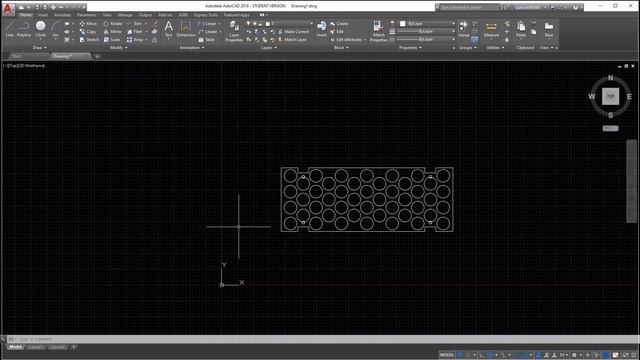Click the help search box in title bar
This screenshot has height=360, width=640.
coord(468,7)
